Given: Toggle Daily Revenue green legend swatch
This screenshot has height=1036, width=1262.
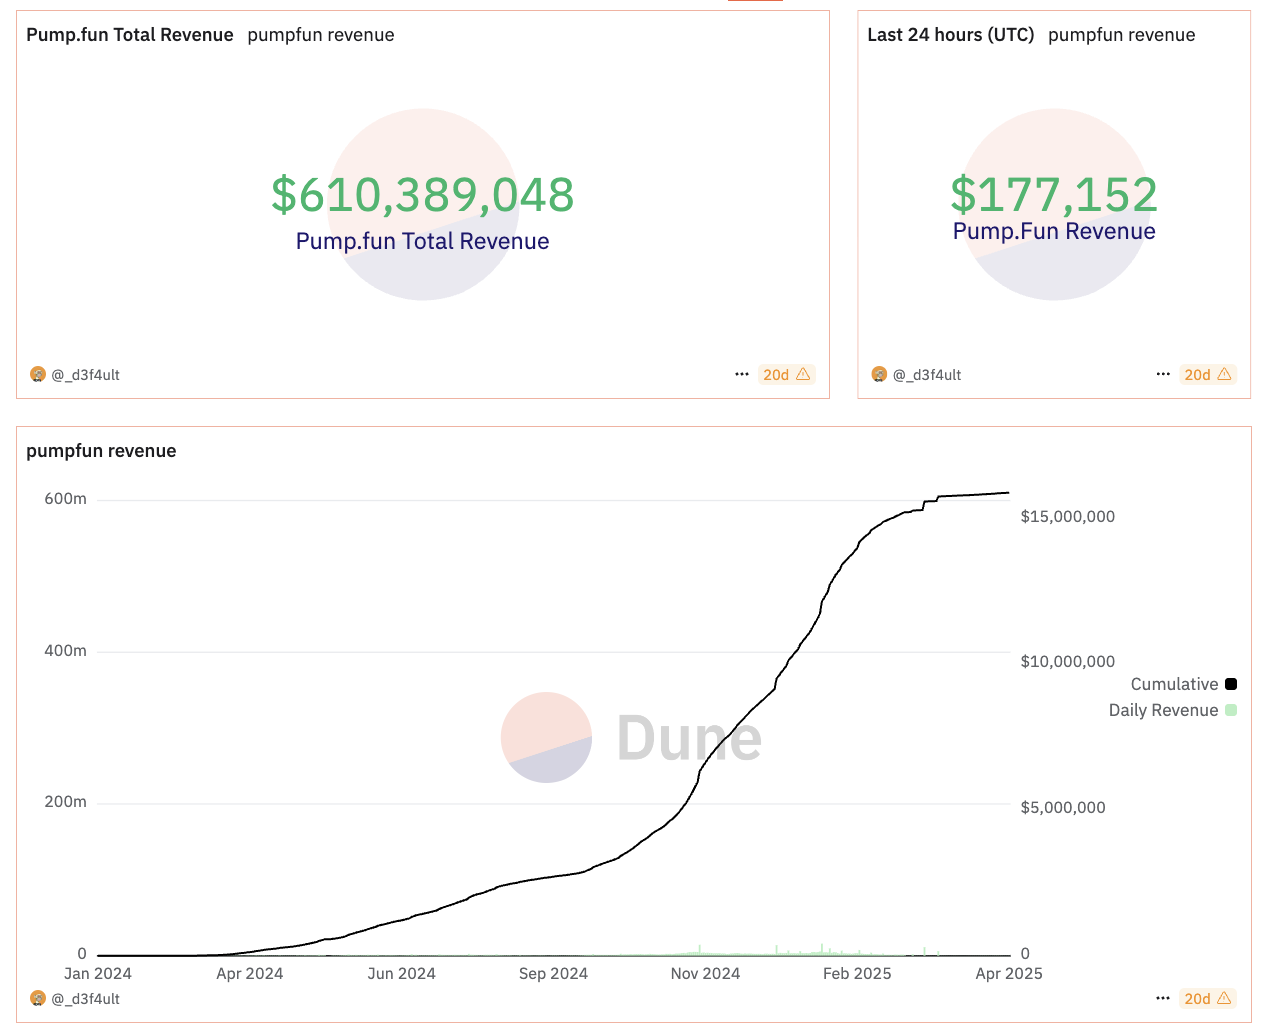Looking at the screenshot, I should [x=1231, y=710].
